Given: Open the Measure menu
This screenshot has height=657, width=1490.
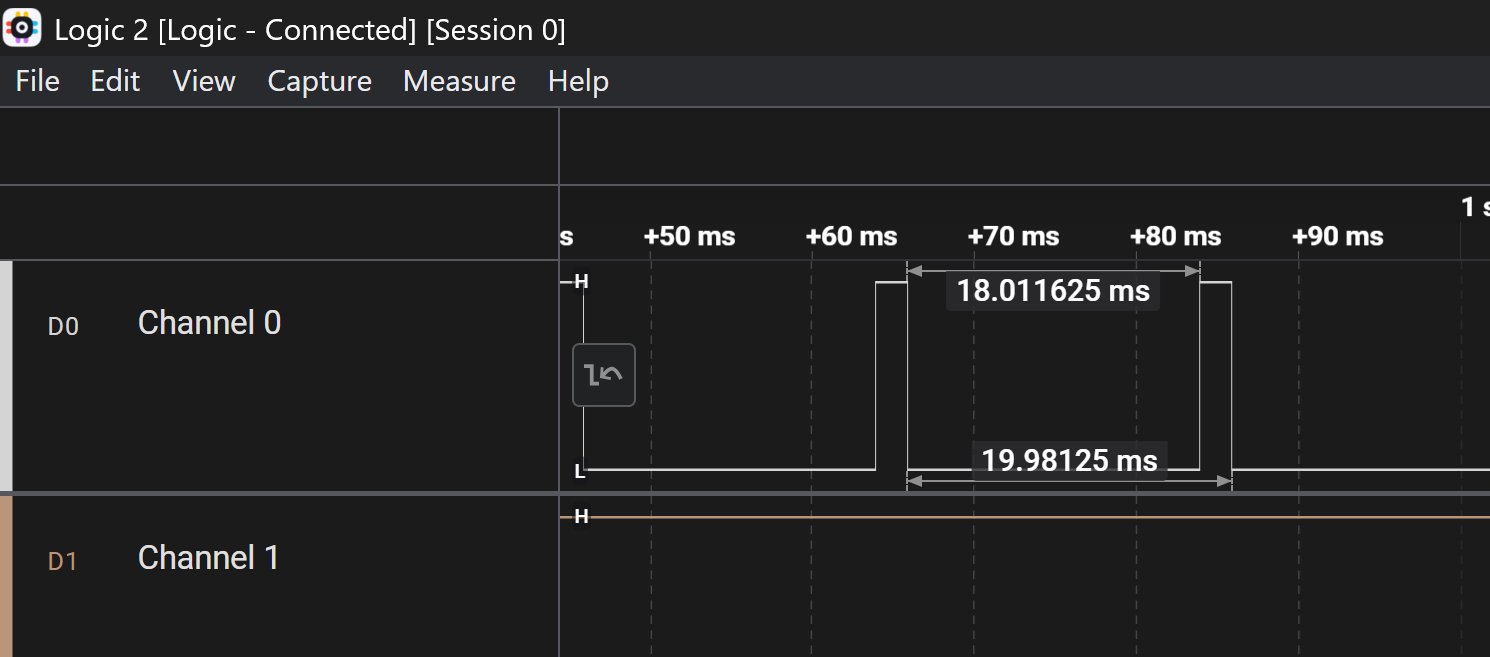Looking at the screenshot, I should click(x=459, y=81).
